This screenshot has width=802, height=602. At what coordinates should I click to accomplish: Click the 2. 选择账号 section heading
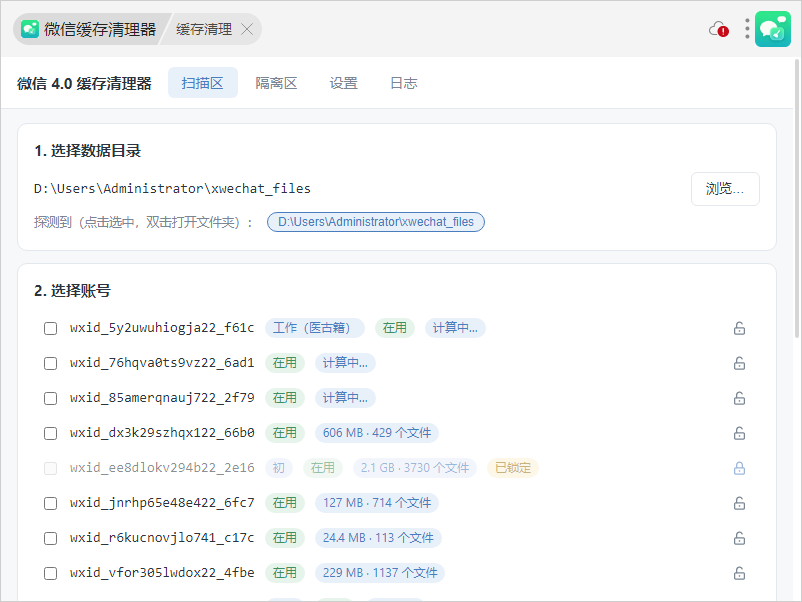[73, 291]
